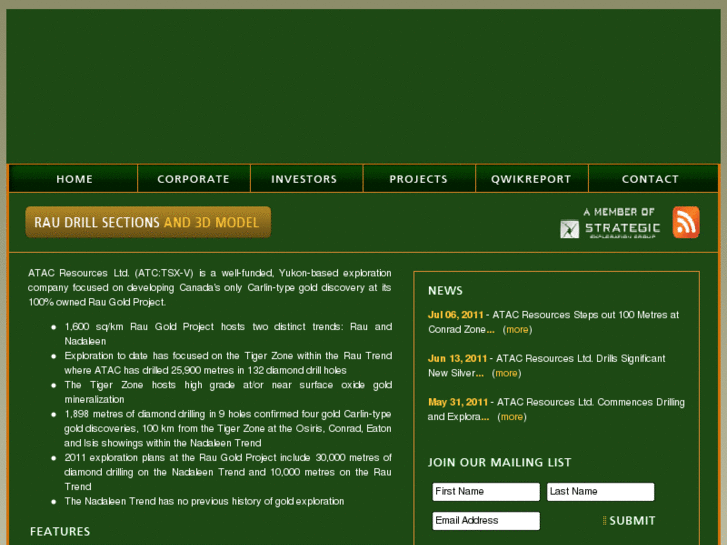Select the May 31, 2011 news date
Image resolution: width=727 pixels, height=545 pixels.
pos(458,402)
